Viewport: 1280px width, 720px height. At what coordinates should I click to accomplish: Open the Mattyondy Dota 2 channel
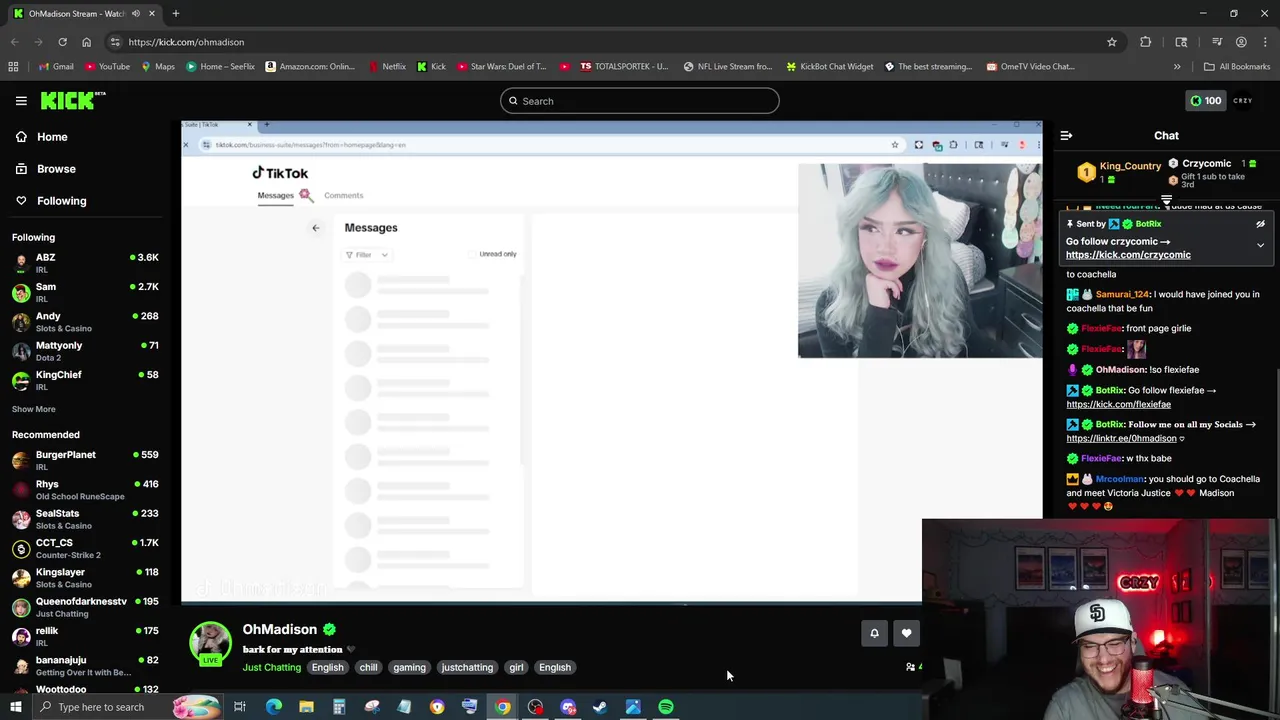pos(85,351)
